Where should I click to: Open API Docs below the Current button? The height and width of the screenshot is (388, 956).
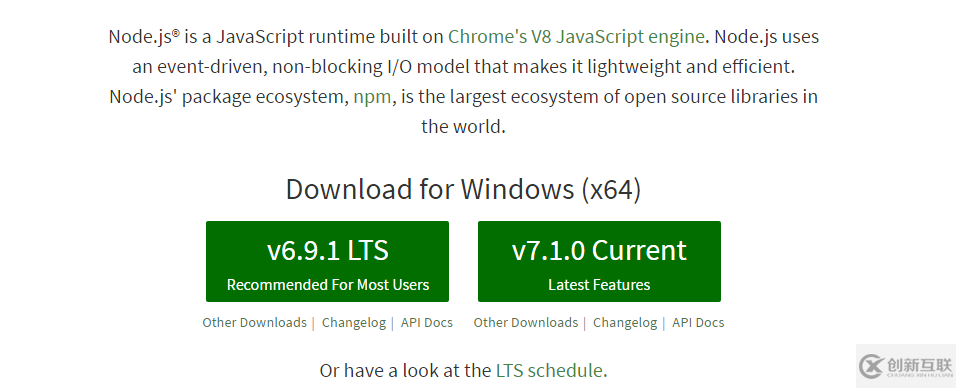coord(698,322)
